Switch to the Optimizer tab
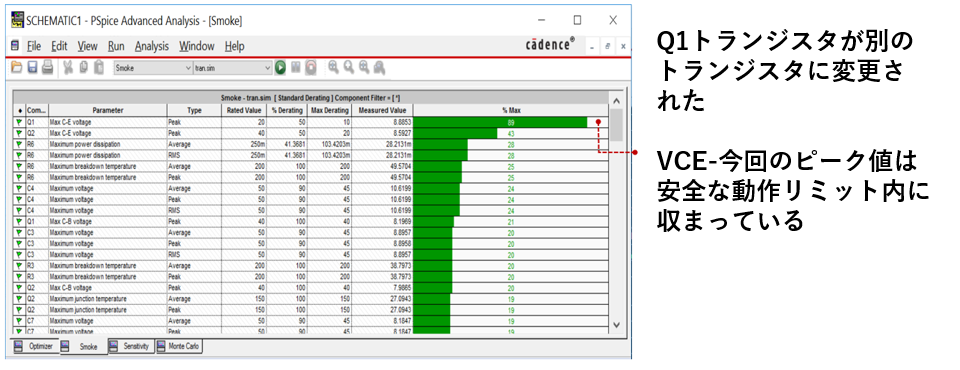 tap(36, 346)
